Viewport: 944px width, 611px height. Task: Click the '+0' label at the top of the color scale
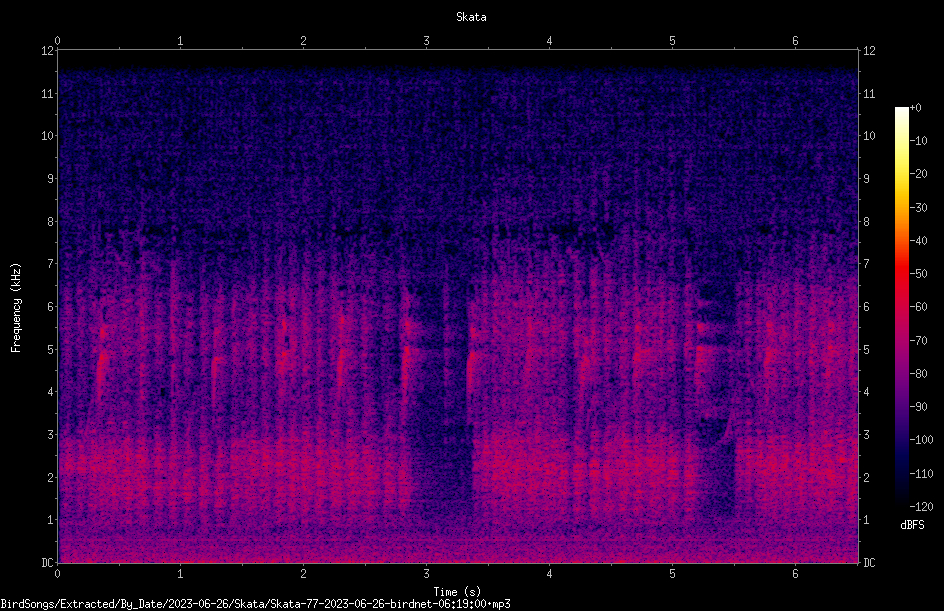915,108
